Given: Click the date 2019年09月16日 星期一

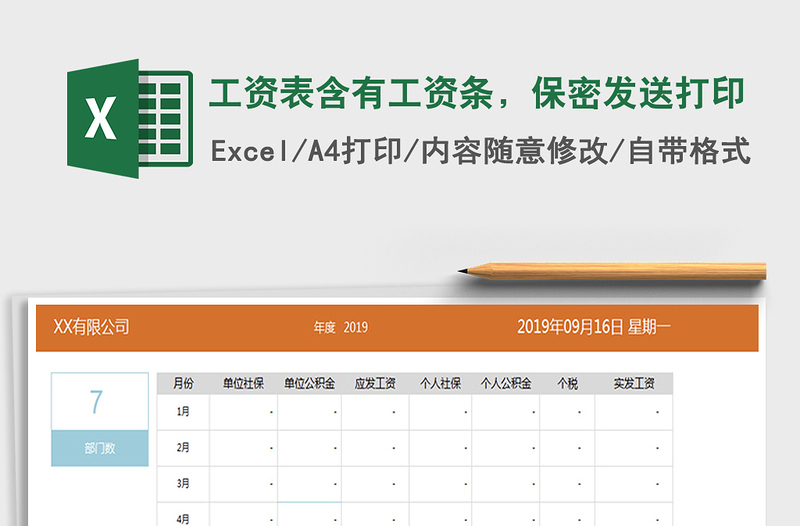Looking at the screenshot, I should (593, 327).
